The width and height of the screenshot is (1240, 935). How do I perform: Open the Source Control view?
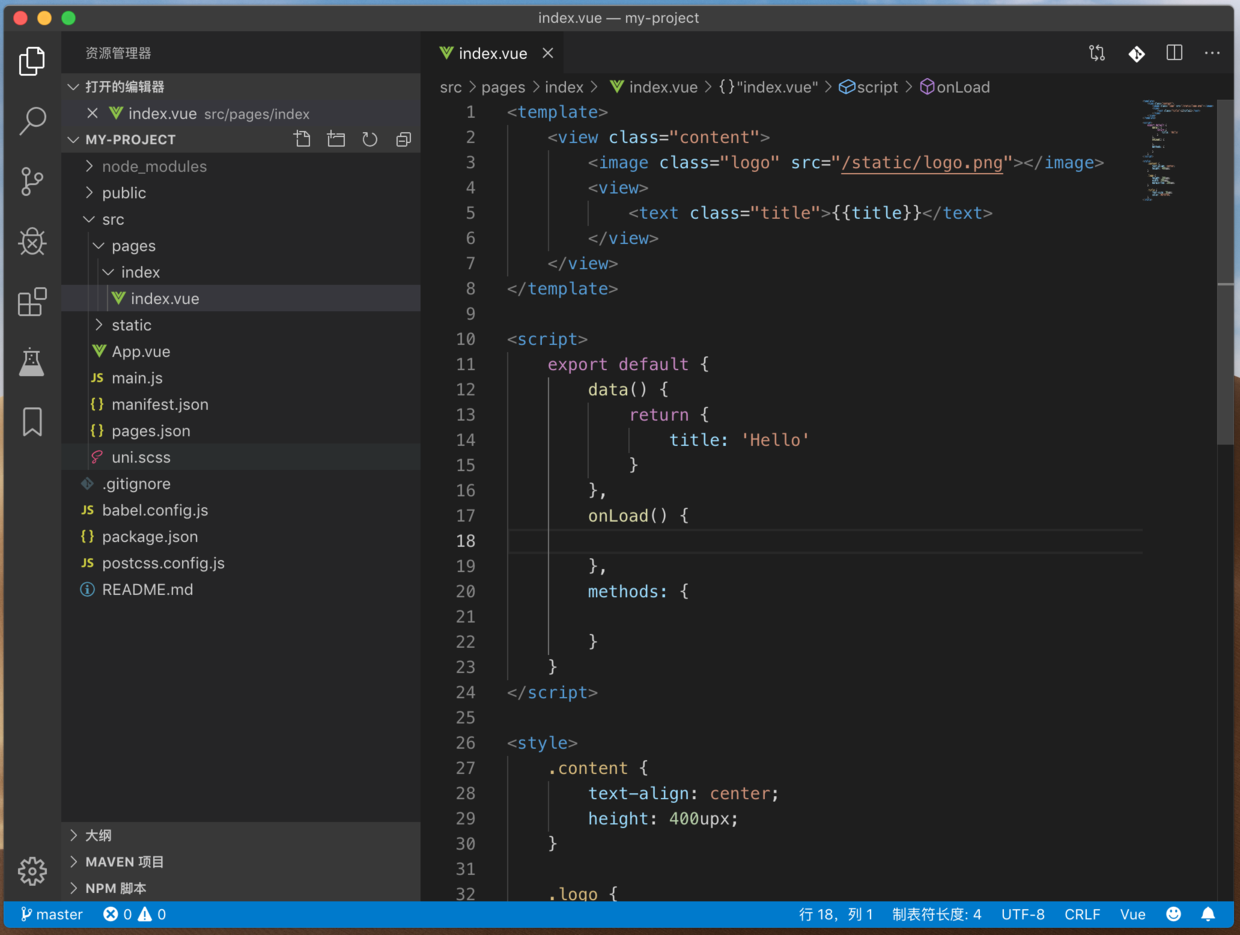point(32,181)
